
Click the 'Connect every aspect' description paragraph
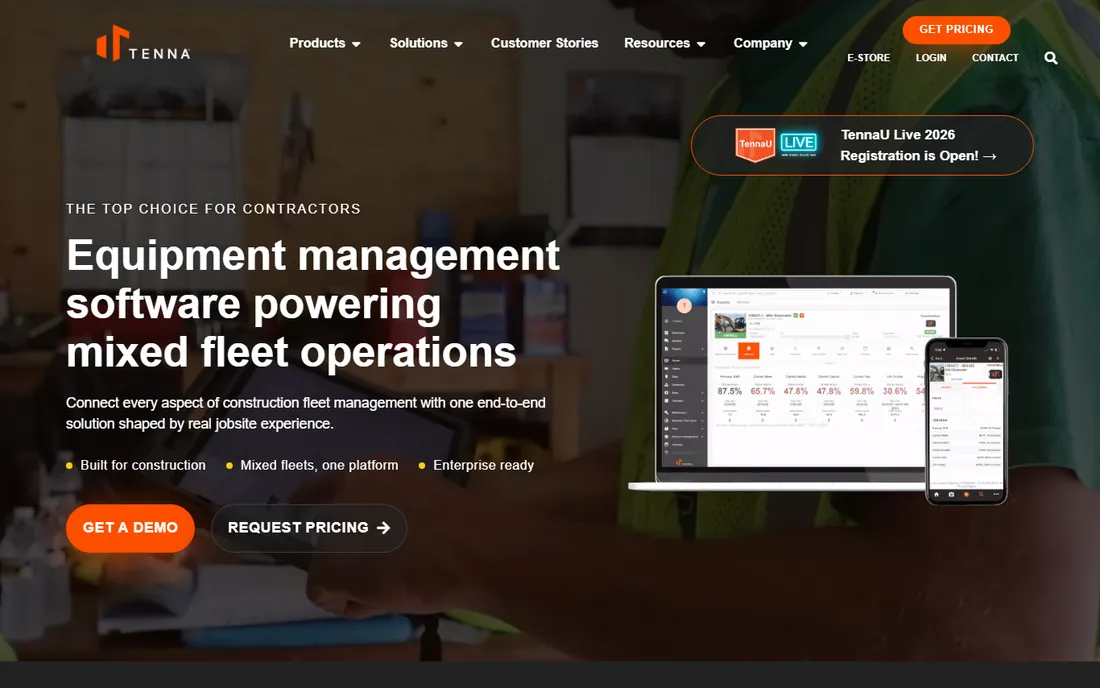tap(306, 413)
